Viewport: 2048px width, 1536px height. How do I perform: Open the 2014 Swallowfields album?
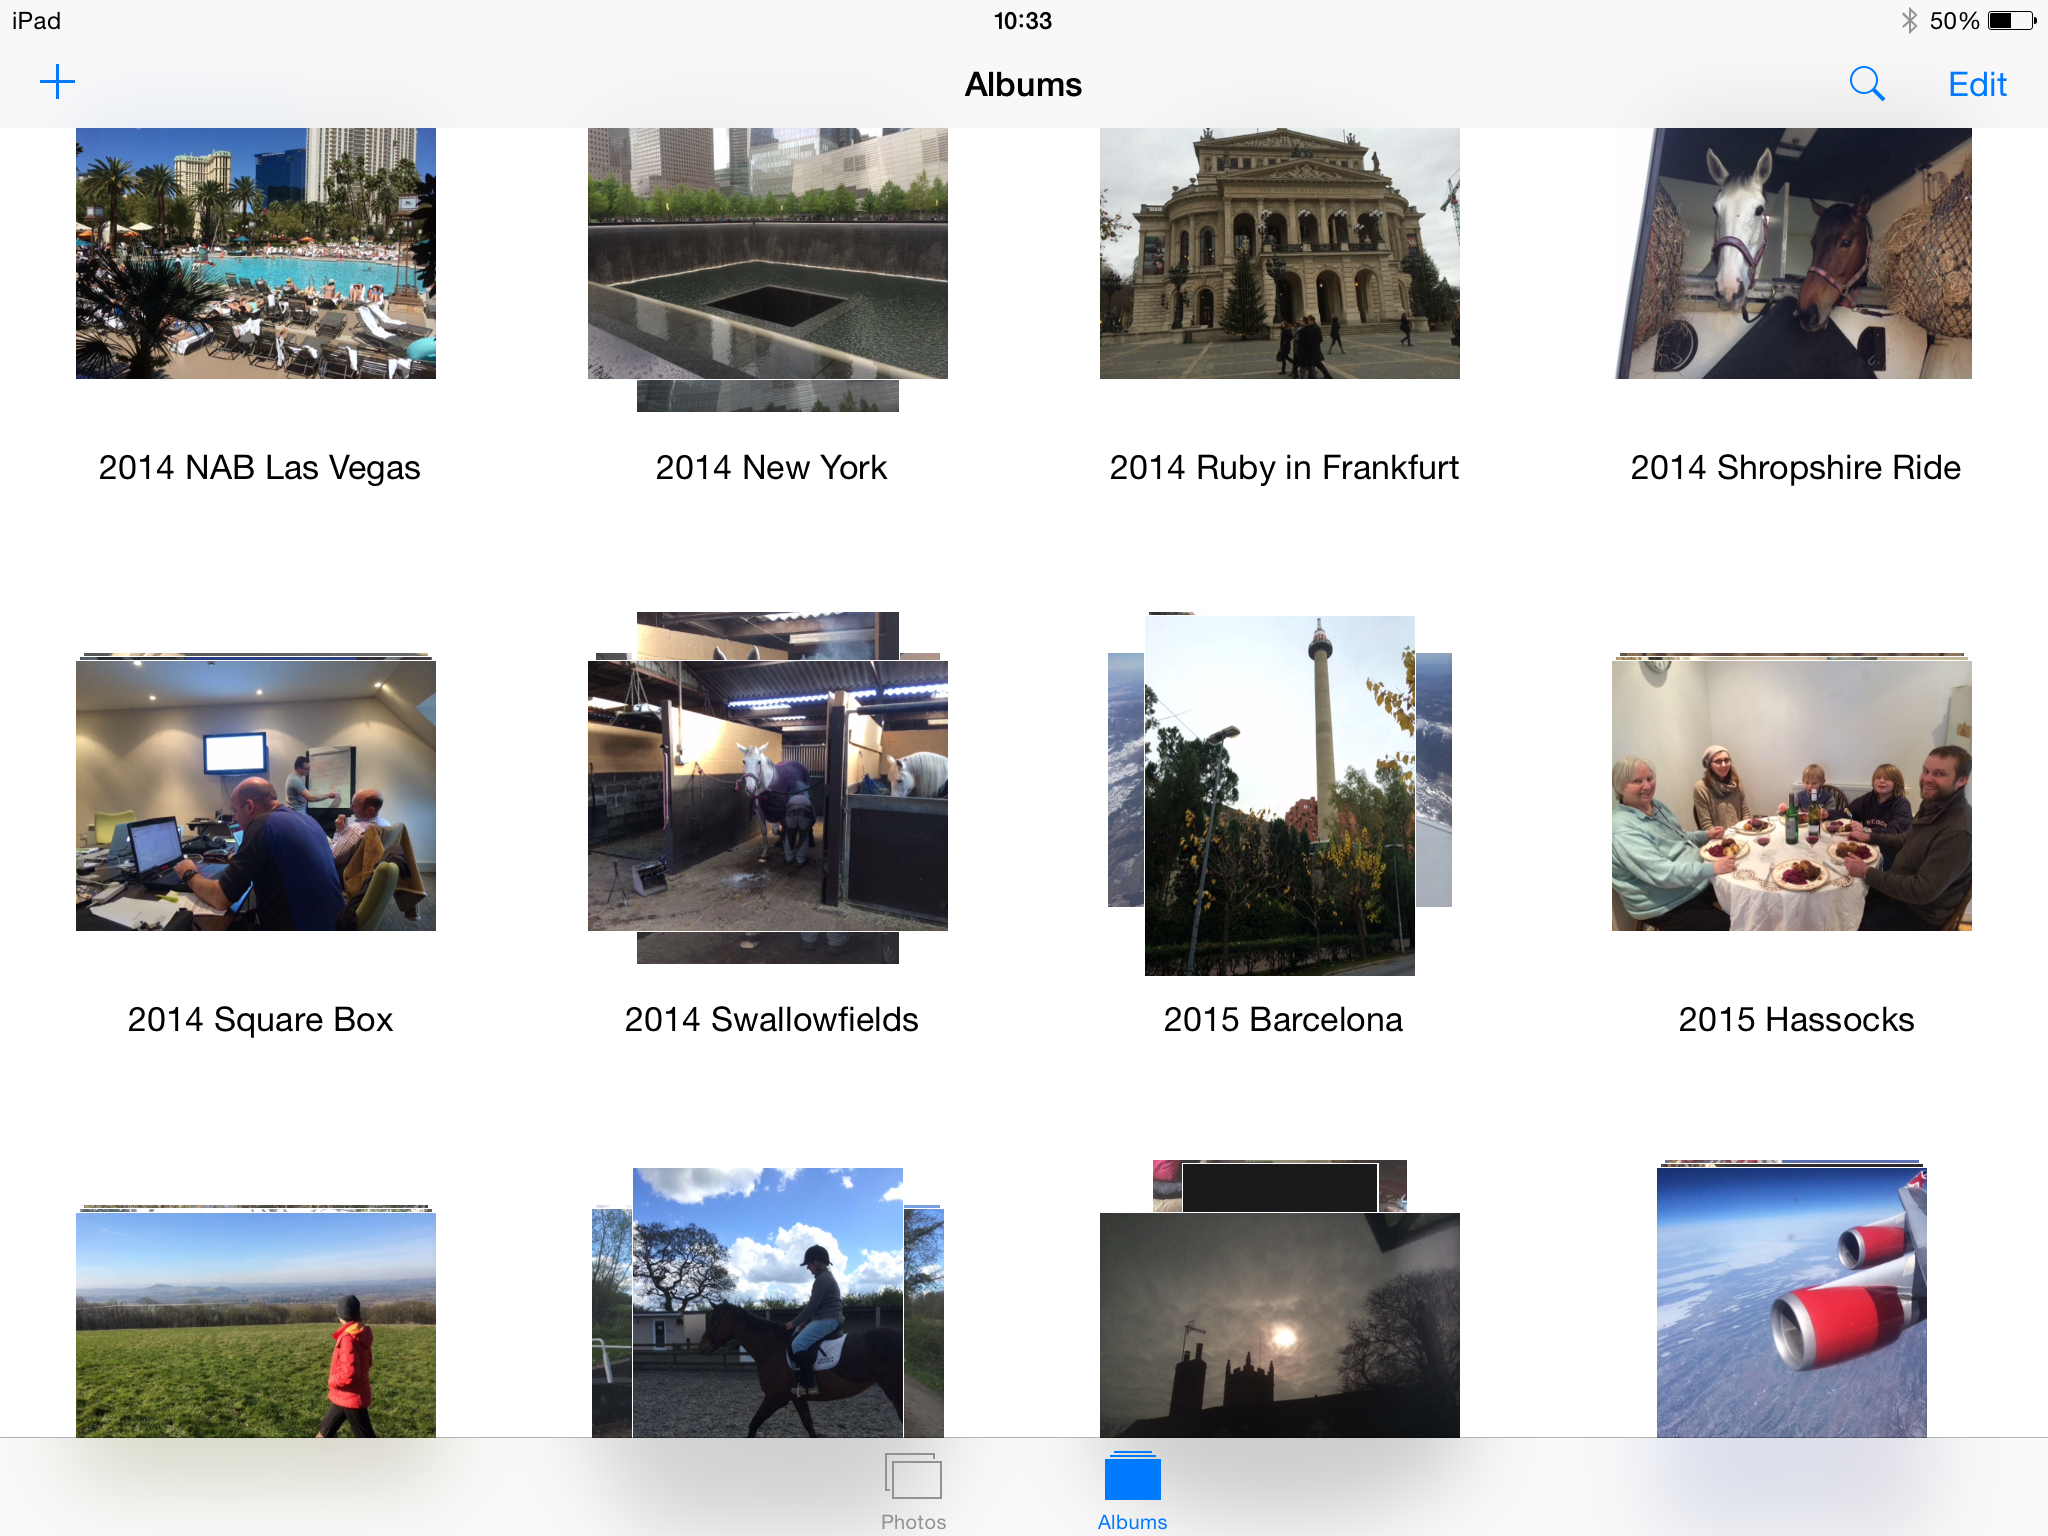click(768, 795)
